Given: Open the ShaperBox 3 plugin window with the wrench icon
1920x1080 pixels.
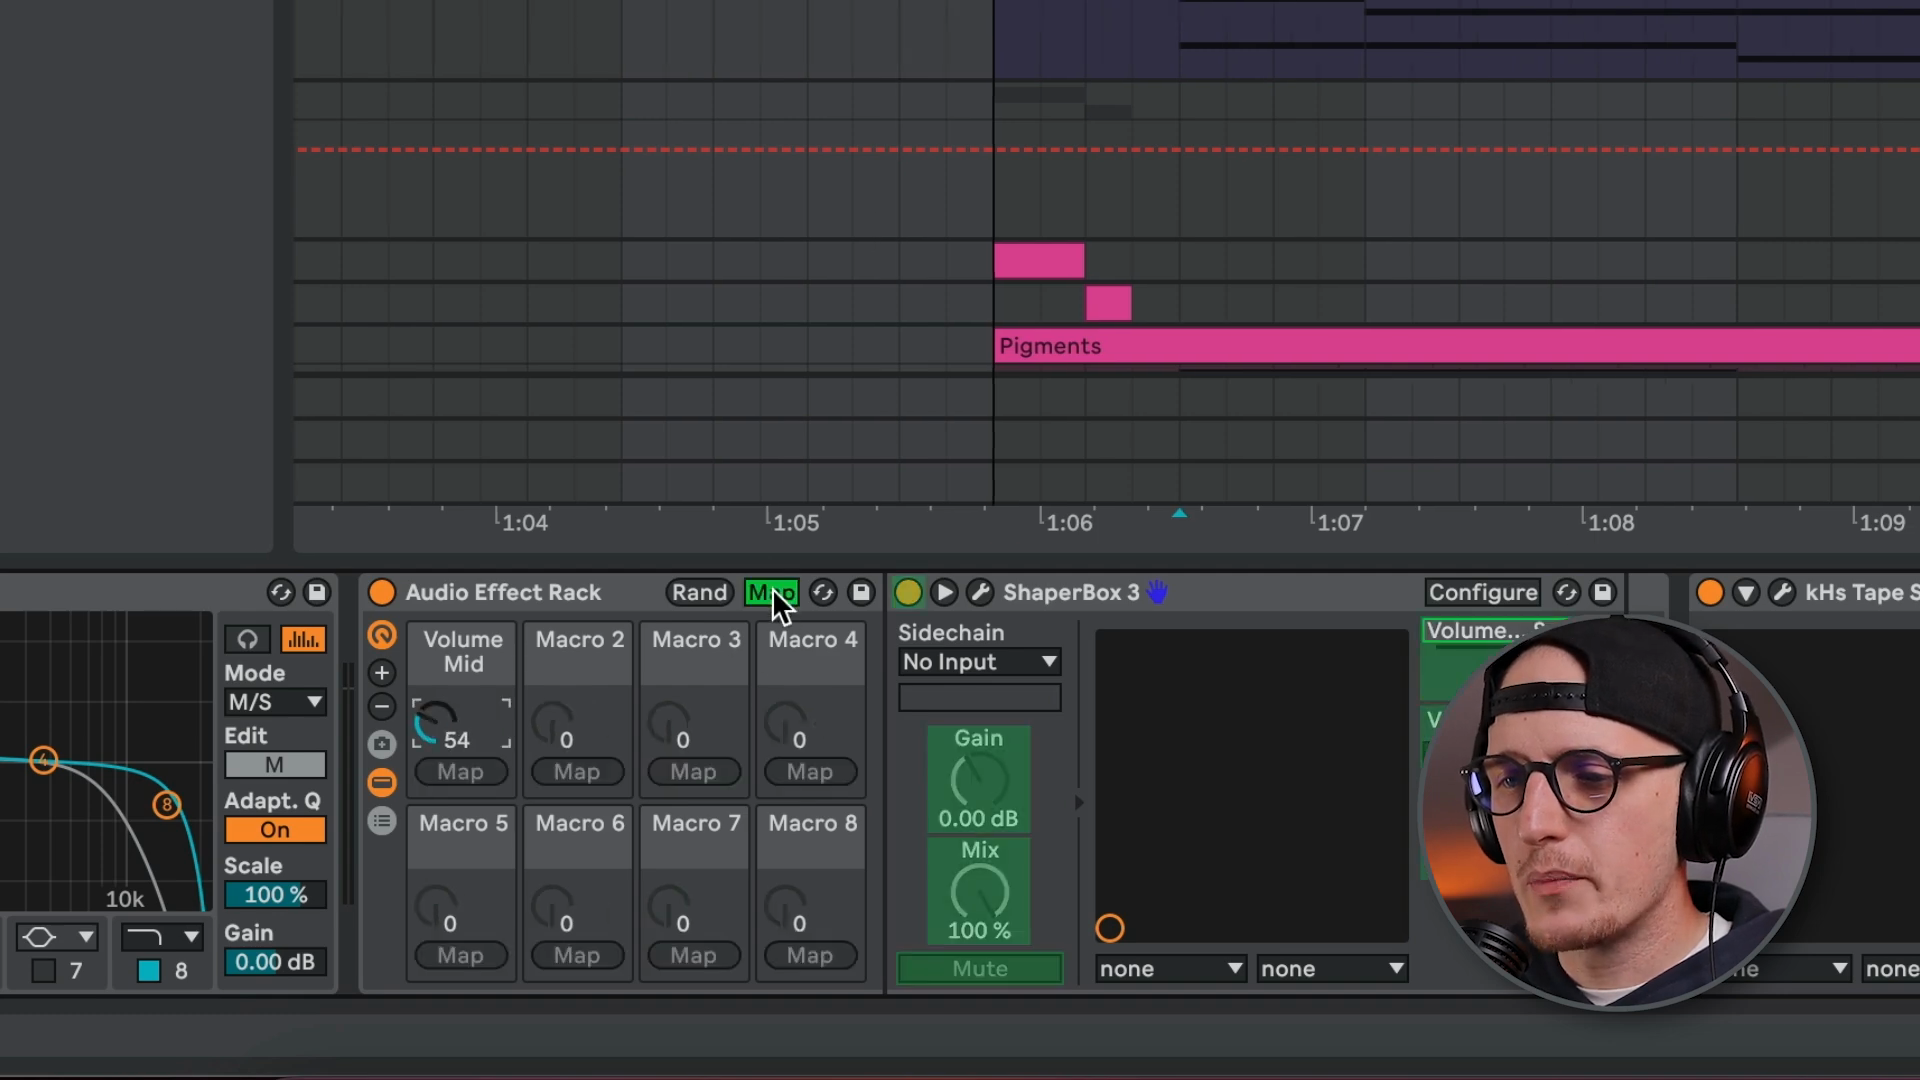Looking at the screenshot, I should tap(980, 592).
